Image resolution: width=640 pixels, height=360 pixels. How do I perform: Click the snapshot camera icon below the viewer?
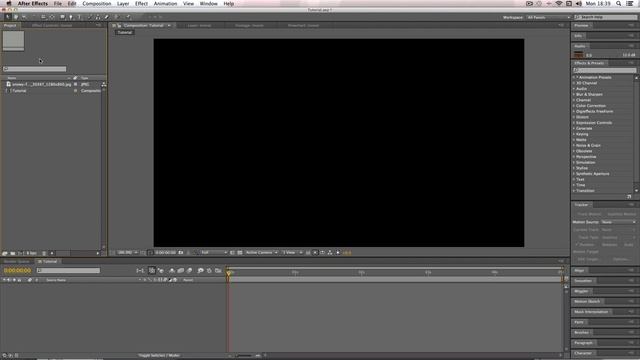(181, 253)
